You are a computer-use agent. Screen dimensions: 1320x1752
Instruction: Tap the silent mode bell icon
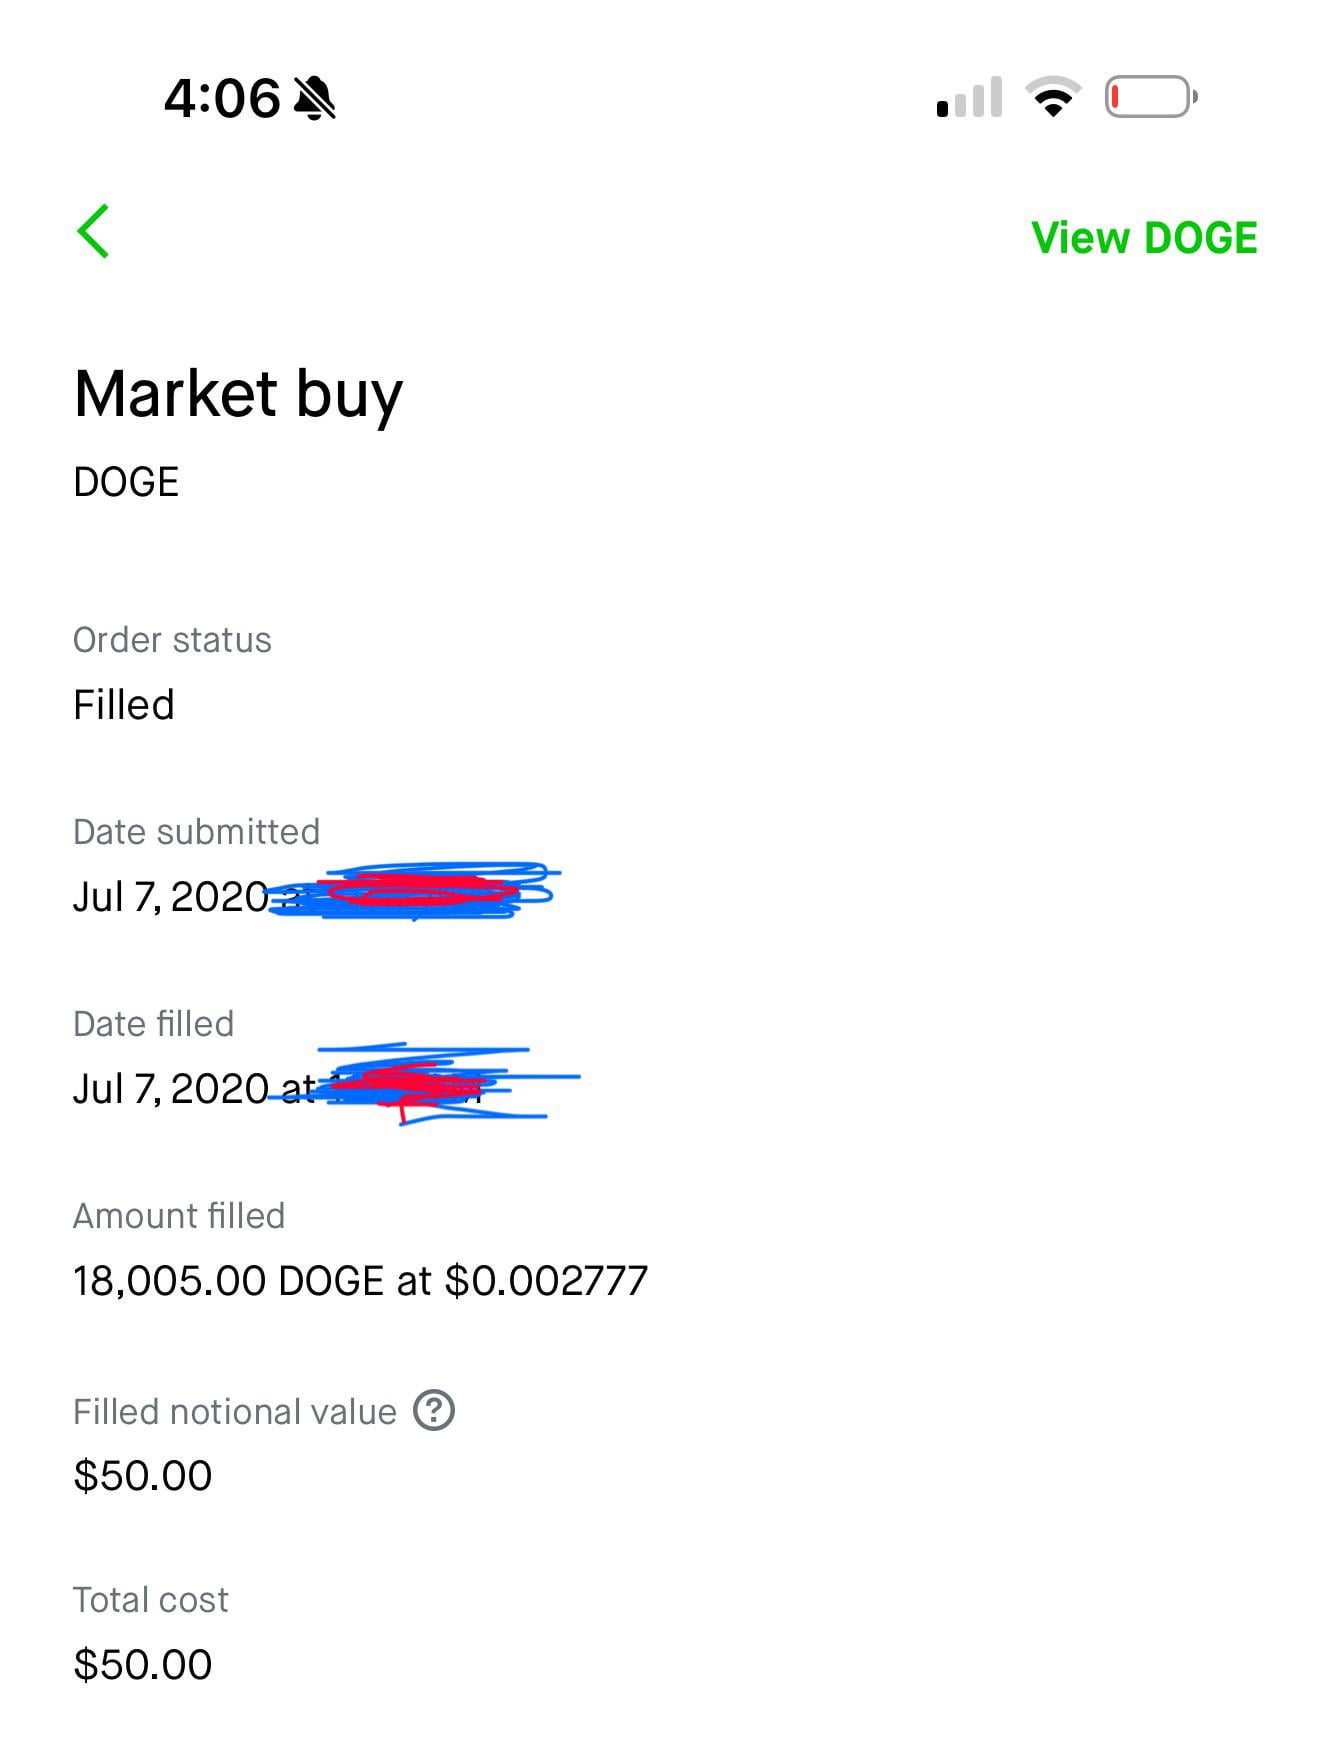tap(315, 99)
